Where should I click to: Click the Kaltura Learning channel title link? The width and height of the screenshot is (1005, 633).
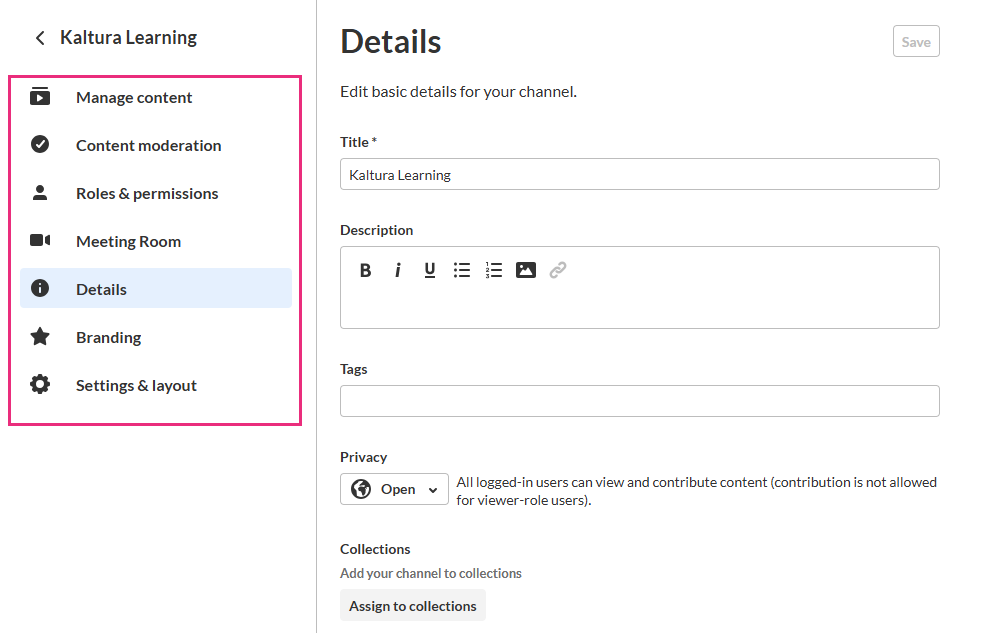128,38
